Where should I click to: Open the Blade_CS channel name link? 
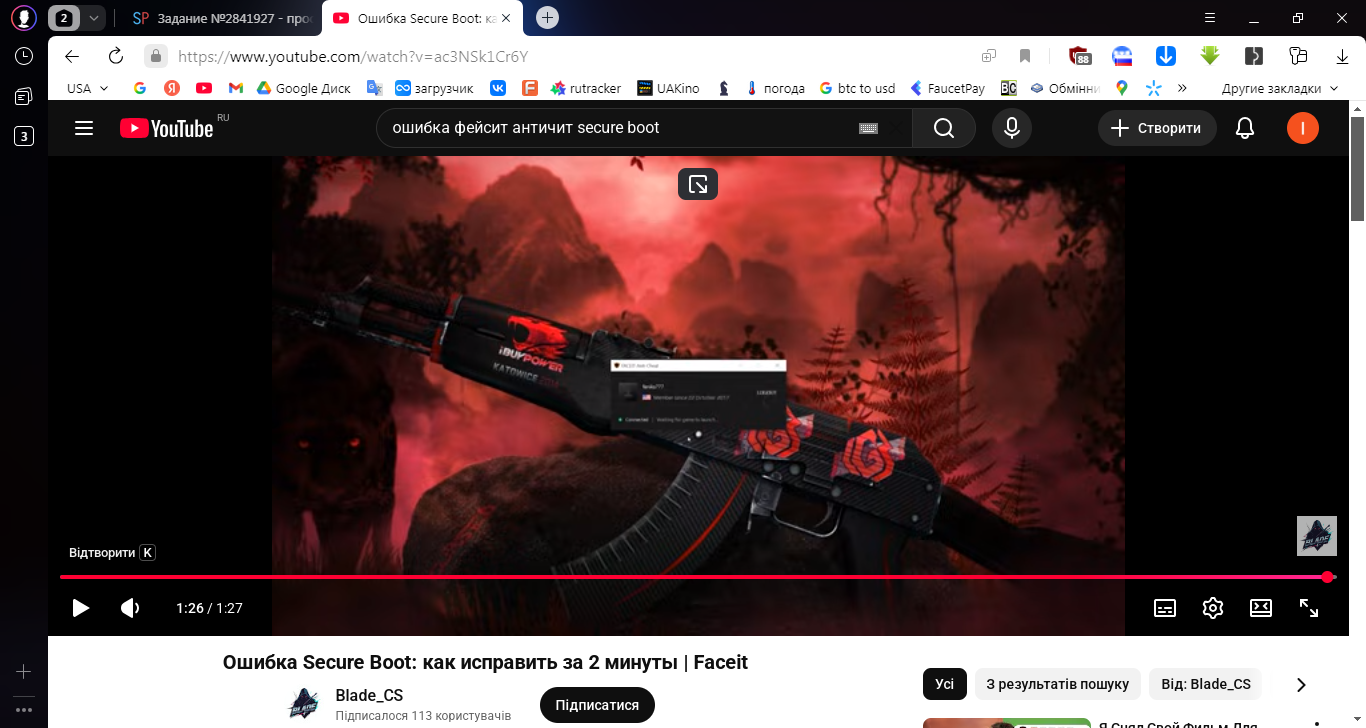pos(369,695)
